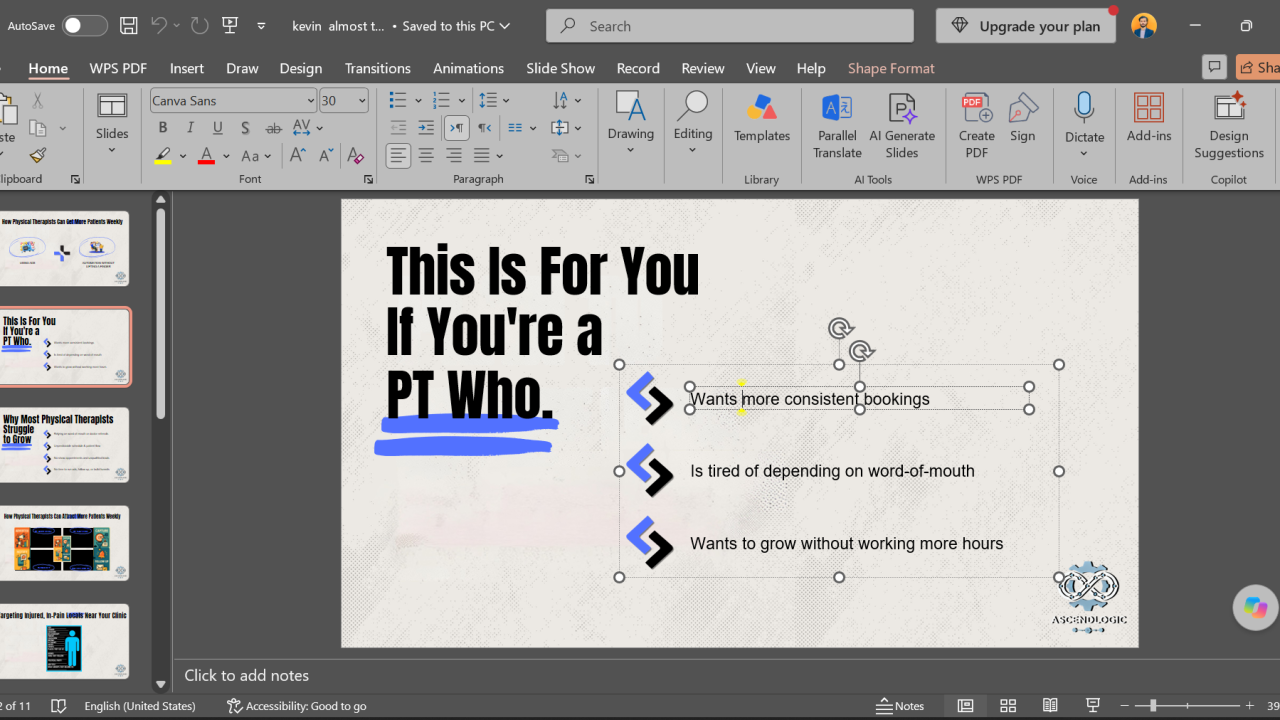Underline the selected text
The width and height of the screenshot is (1280, 720).
click(218, 128)
